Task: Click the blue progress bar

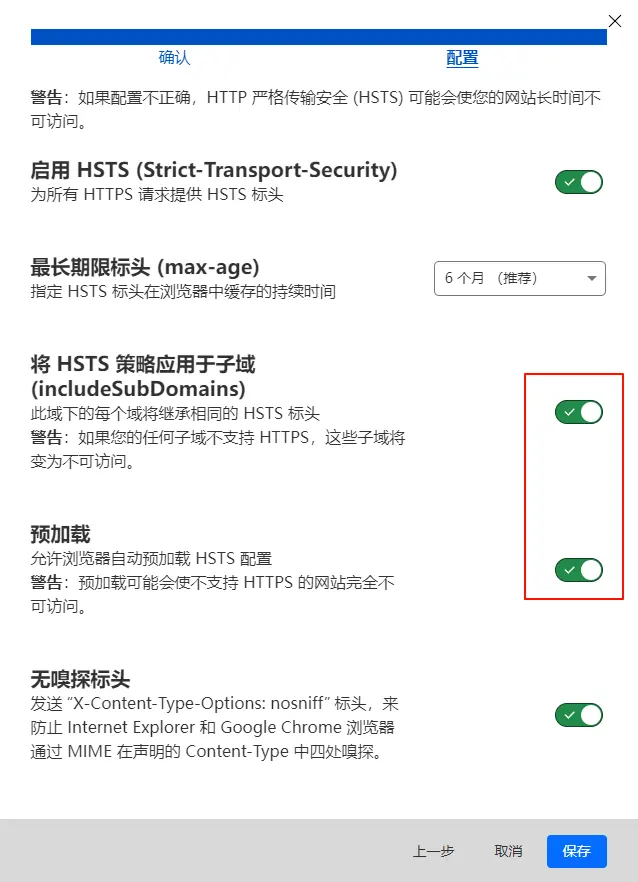Action: point(318,37)
